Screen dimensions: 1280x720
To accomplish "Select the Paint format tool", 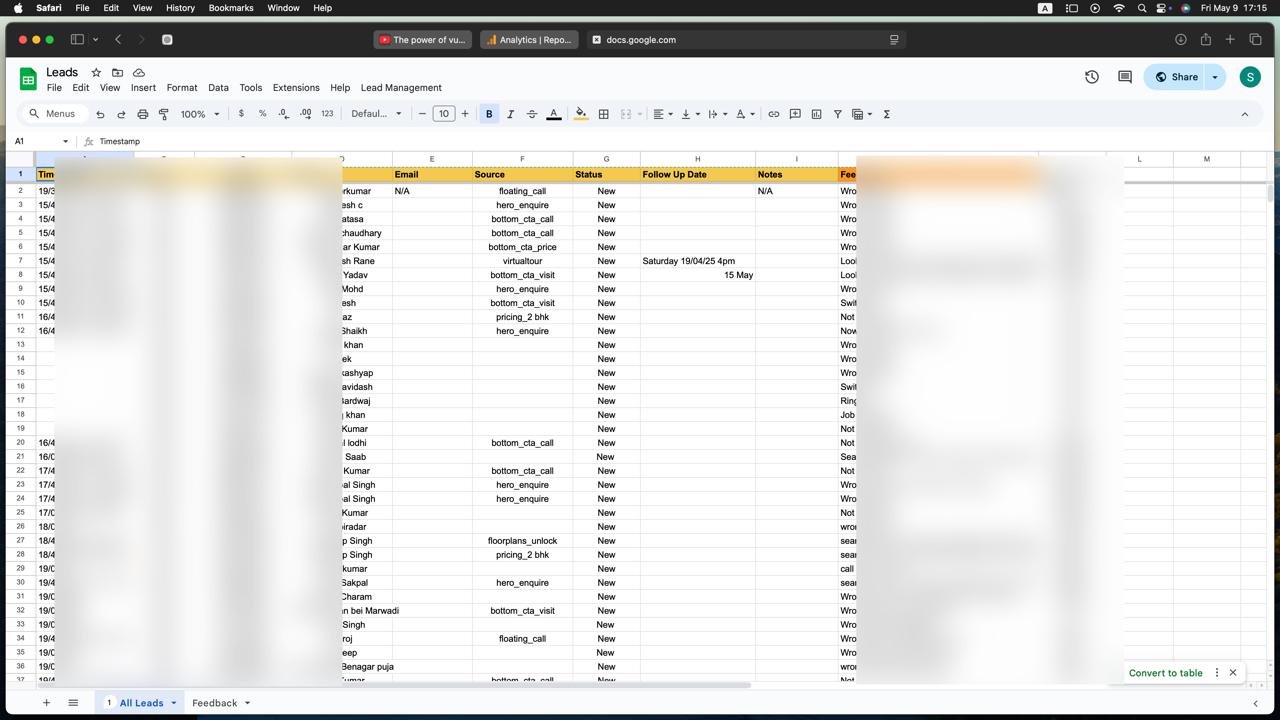I will [164, 113].
